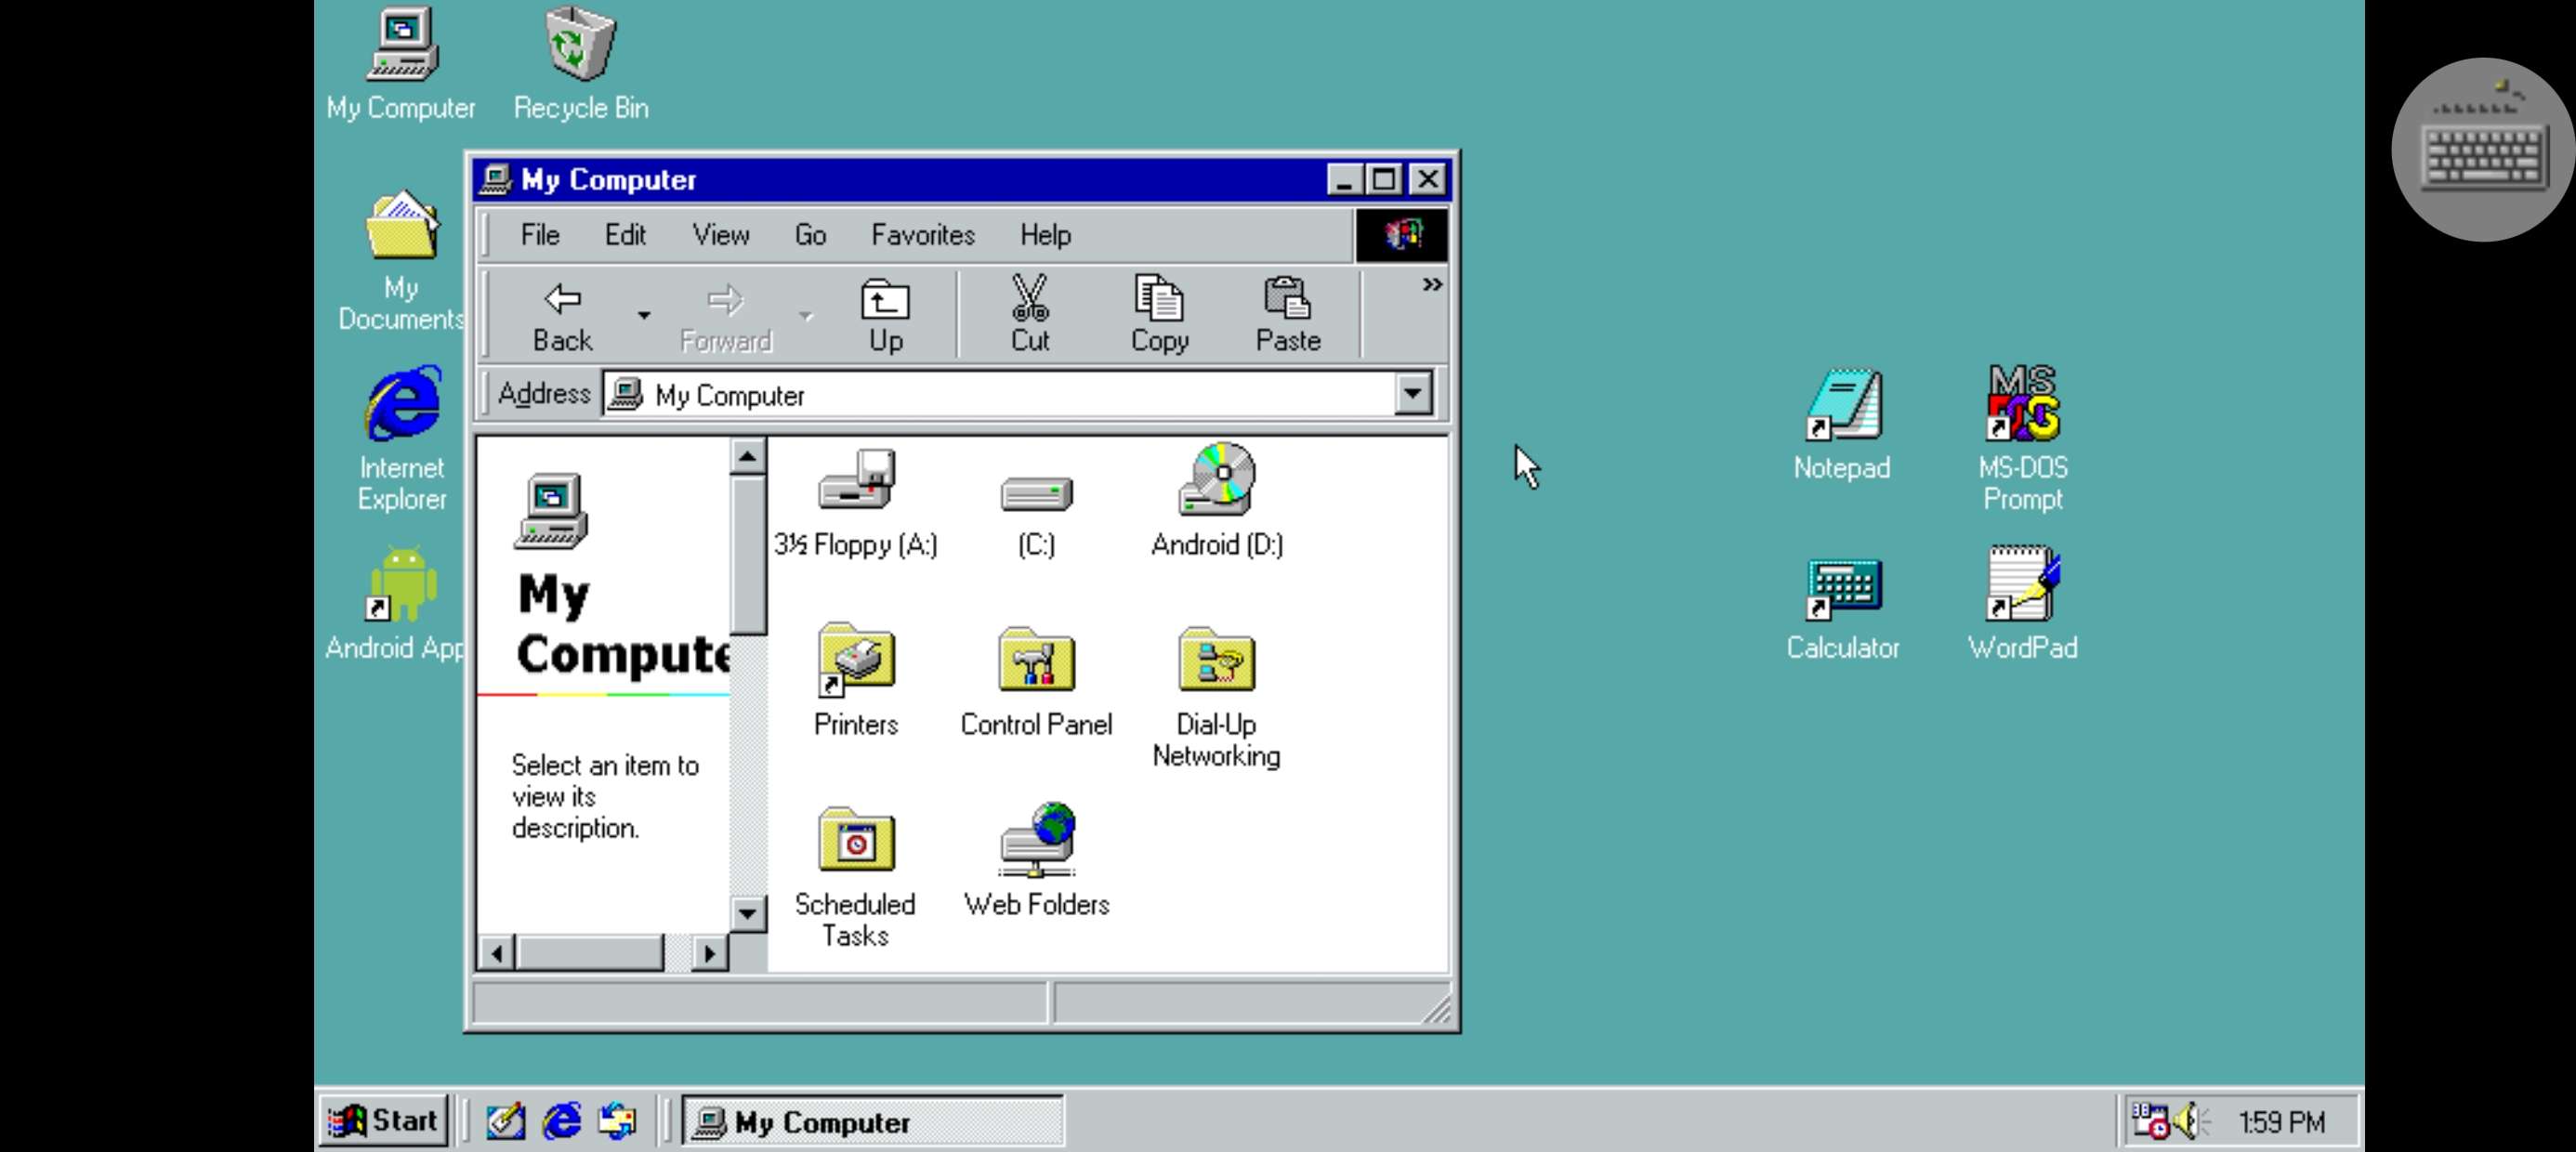This screenshot has width=2576, height=1152.
Task: Open the Help menu
Action: (x=1045, y=235)
